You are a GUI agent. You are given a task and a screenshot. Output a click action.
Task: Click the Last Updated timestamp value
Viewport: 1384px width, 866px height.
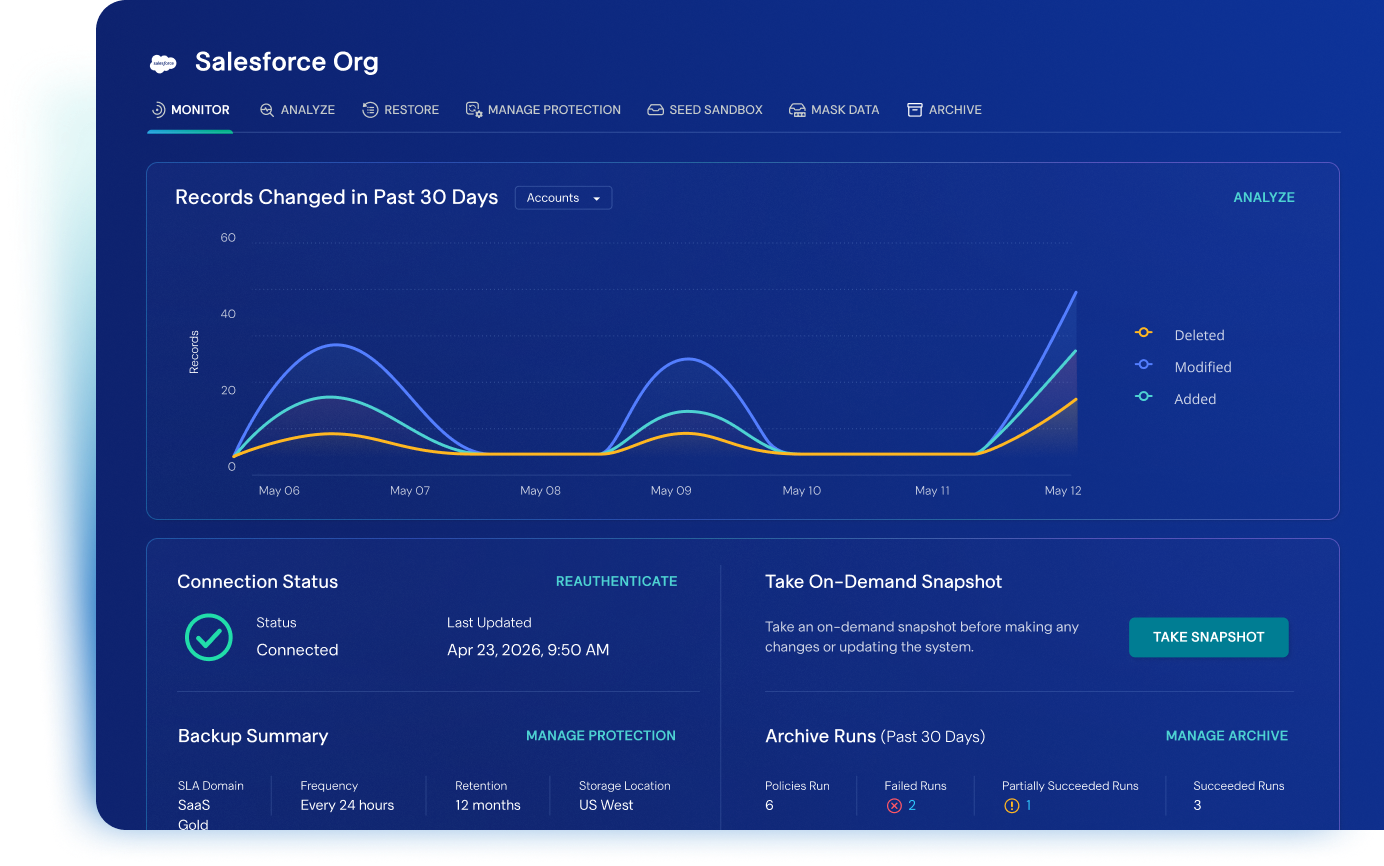click(528, 650)
